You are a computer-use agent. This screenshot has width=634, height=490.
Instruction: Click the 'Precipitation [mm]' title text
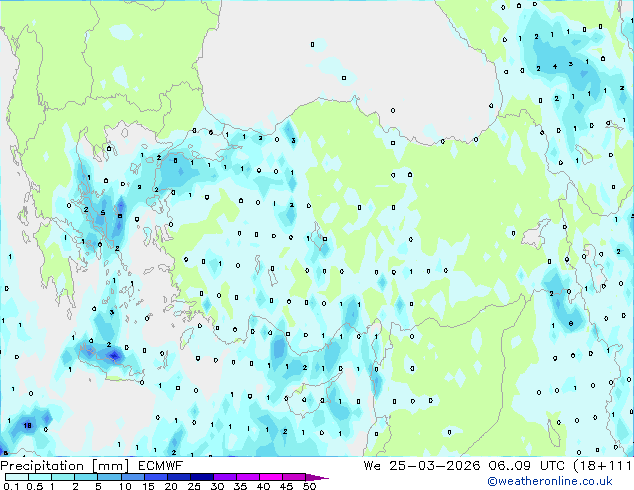[64, 466]
